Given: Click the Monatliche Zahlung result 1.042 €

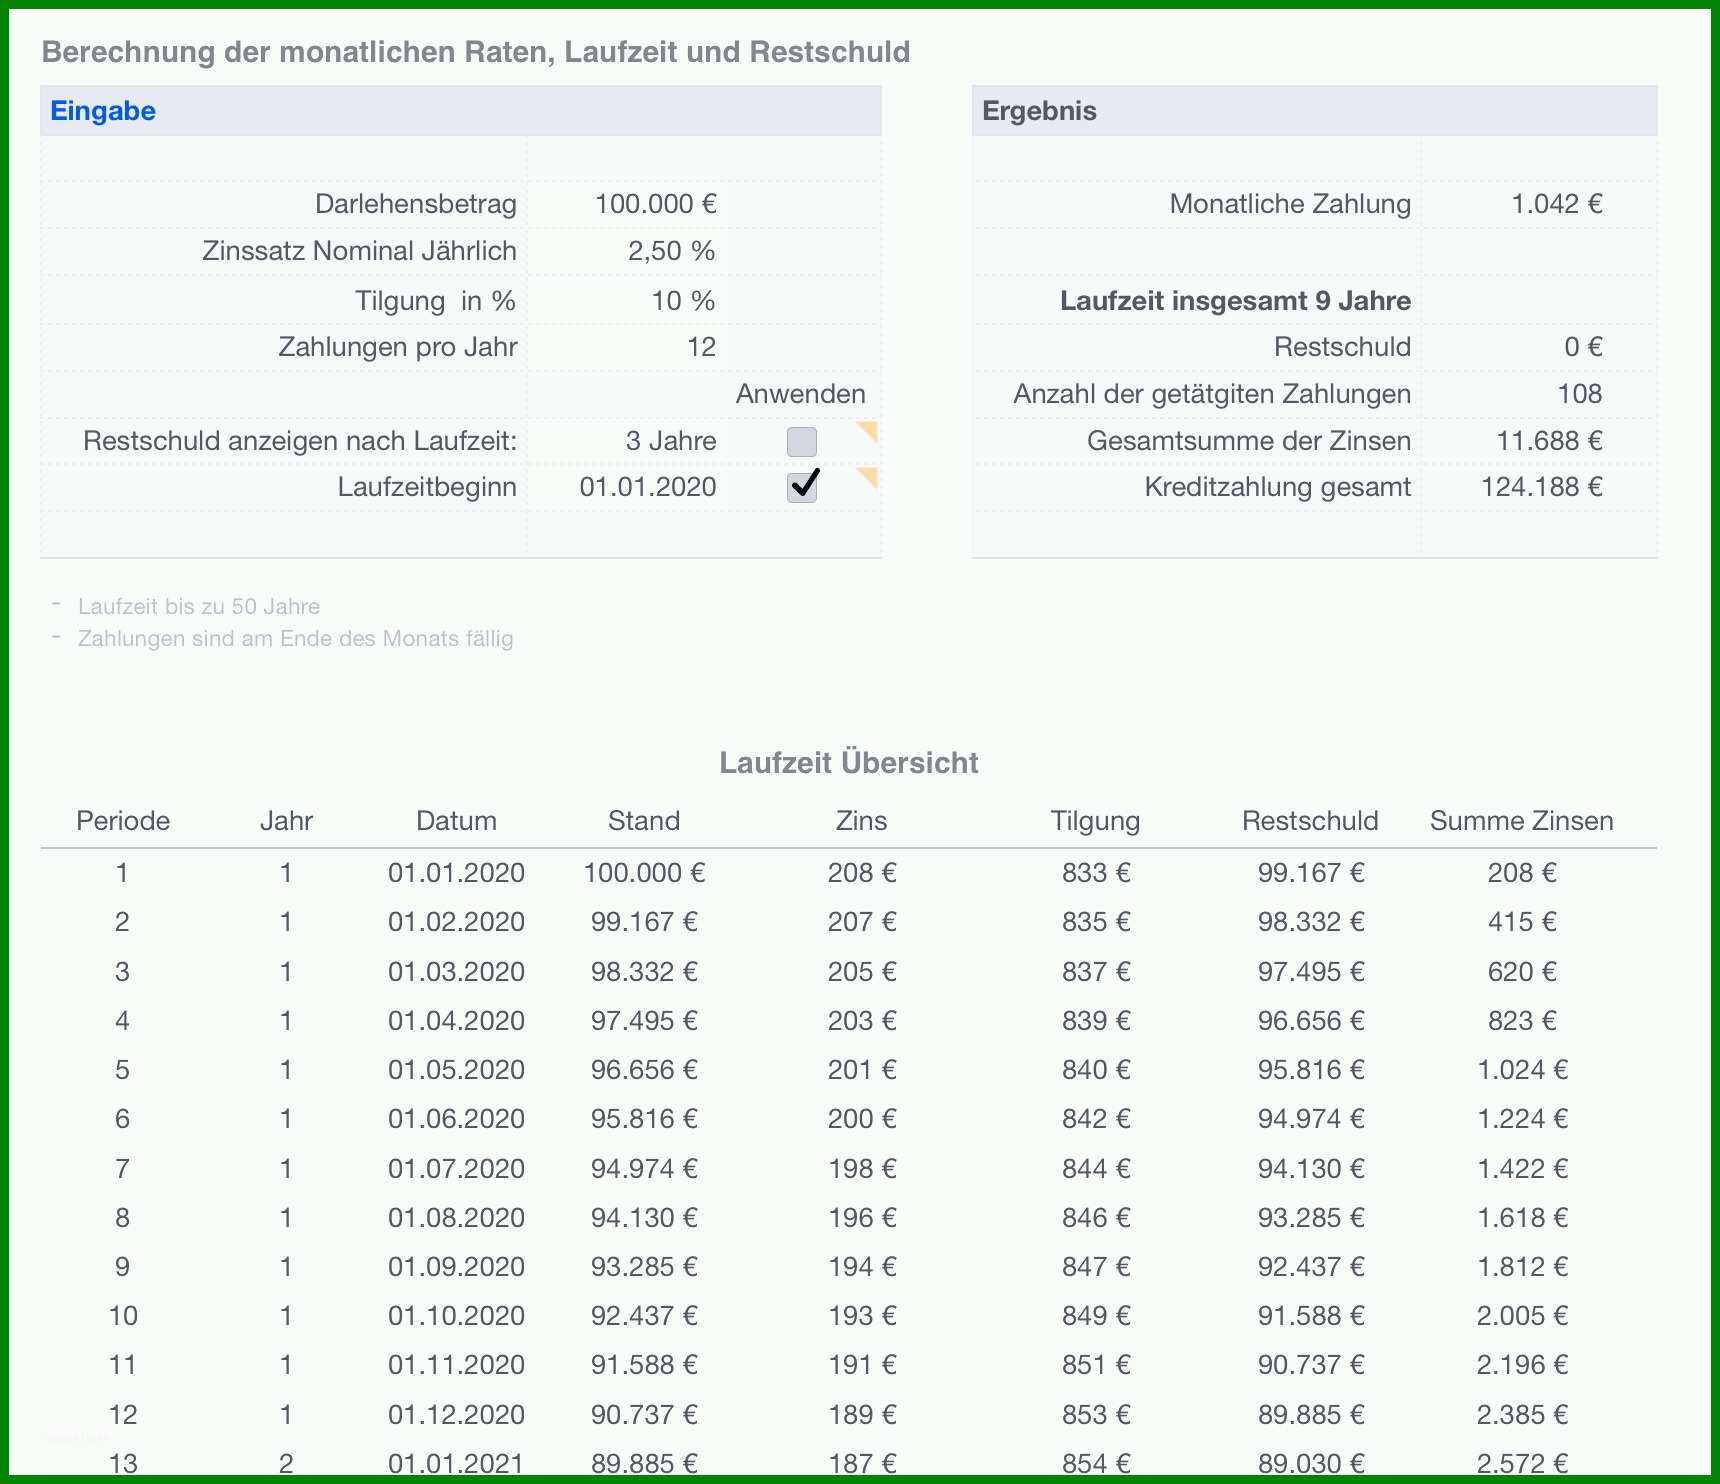Looking at the screenshot, I should 1556,204.
